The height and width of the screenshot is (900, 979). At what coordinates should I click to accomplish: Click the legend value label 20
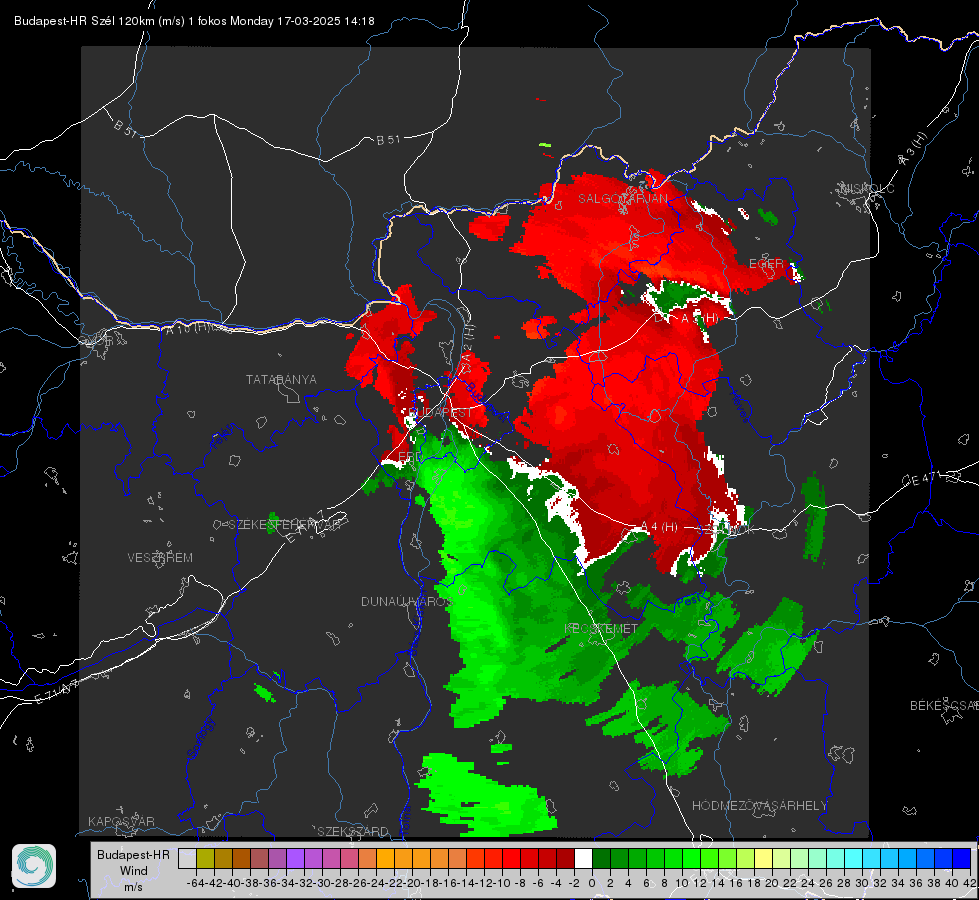click(x=772, y=883)
